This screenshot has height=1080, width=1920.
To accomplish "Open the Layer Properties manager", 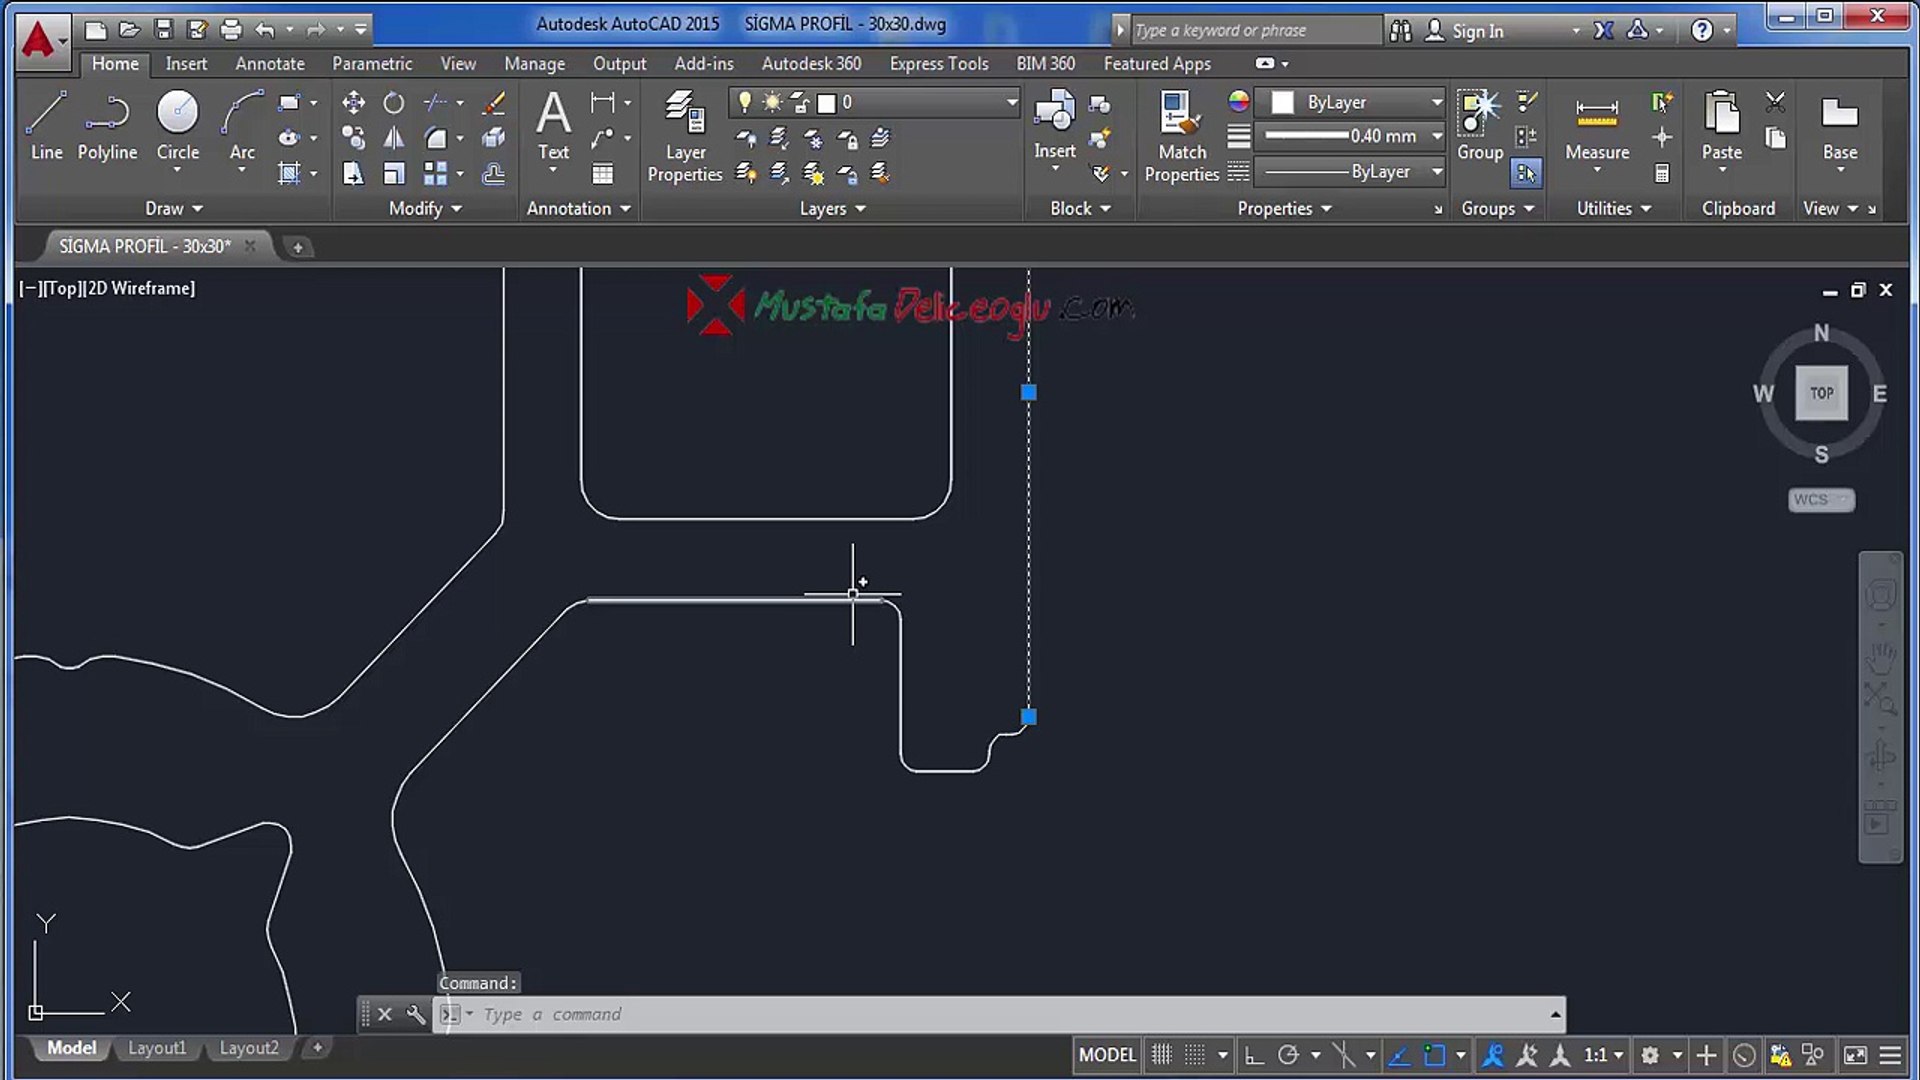I will (685, 135).
